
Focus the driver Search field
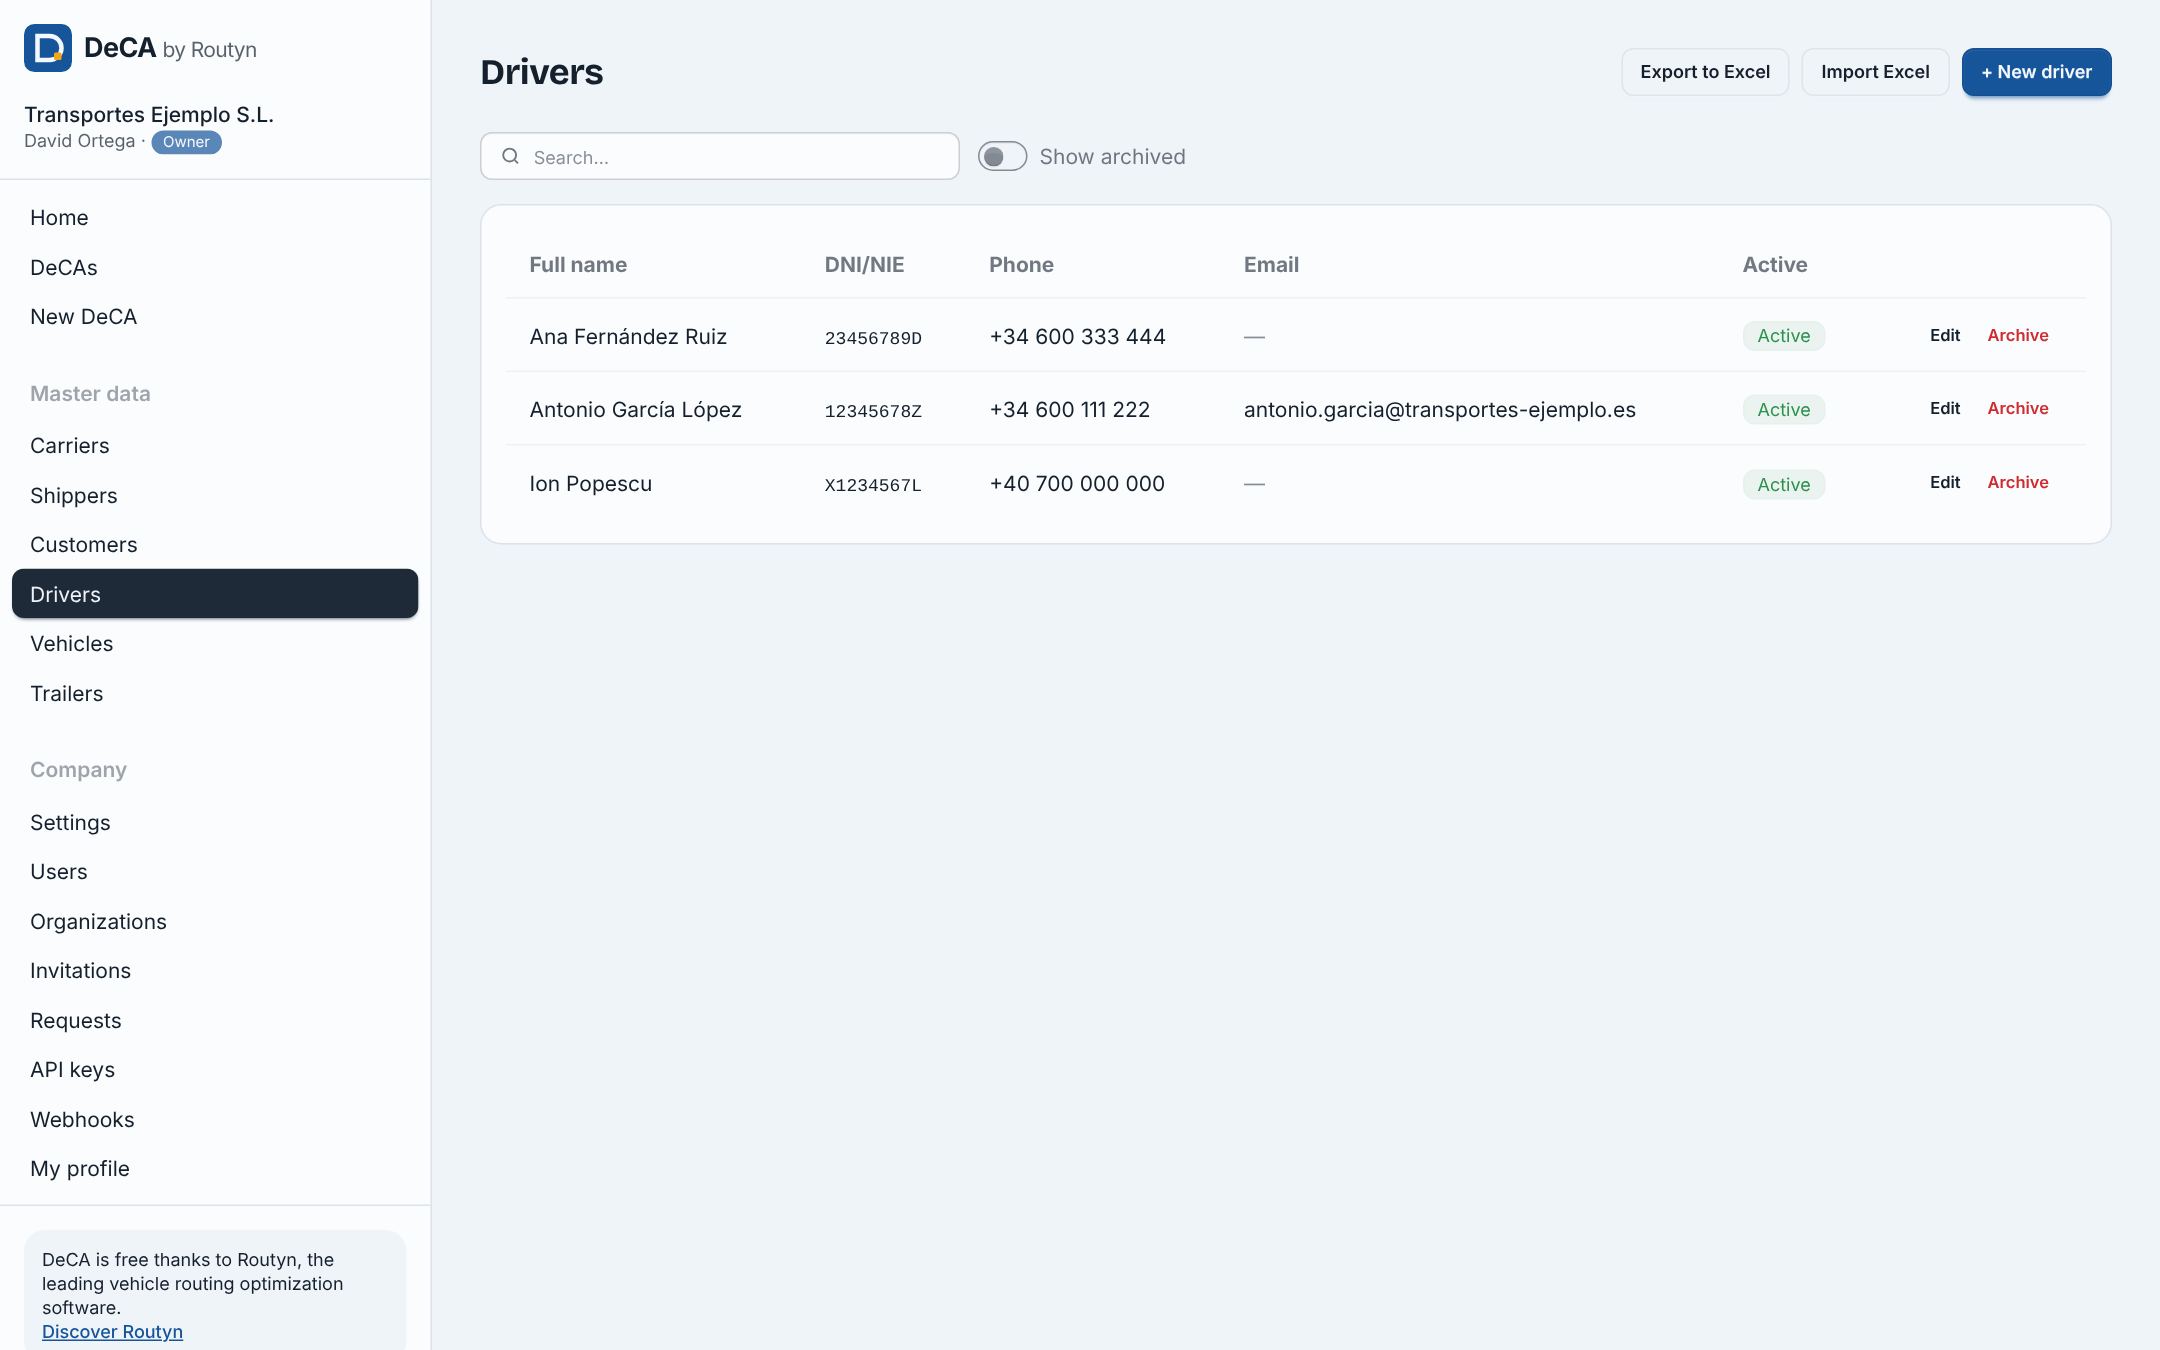click(x=719, y=156)
